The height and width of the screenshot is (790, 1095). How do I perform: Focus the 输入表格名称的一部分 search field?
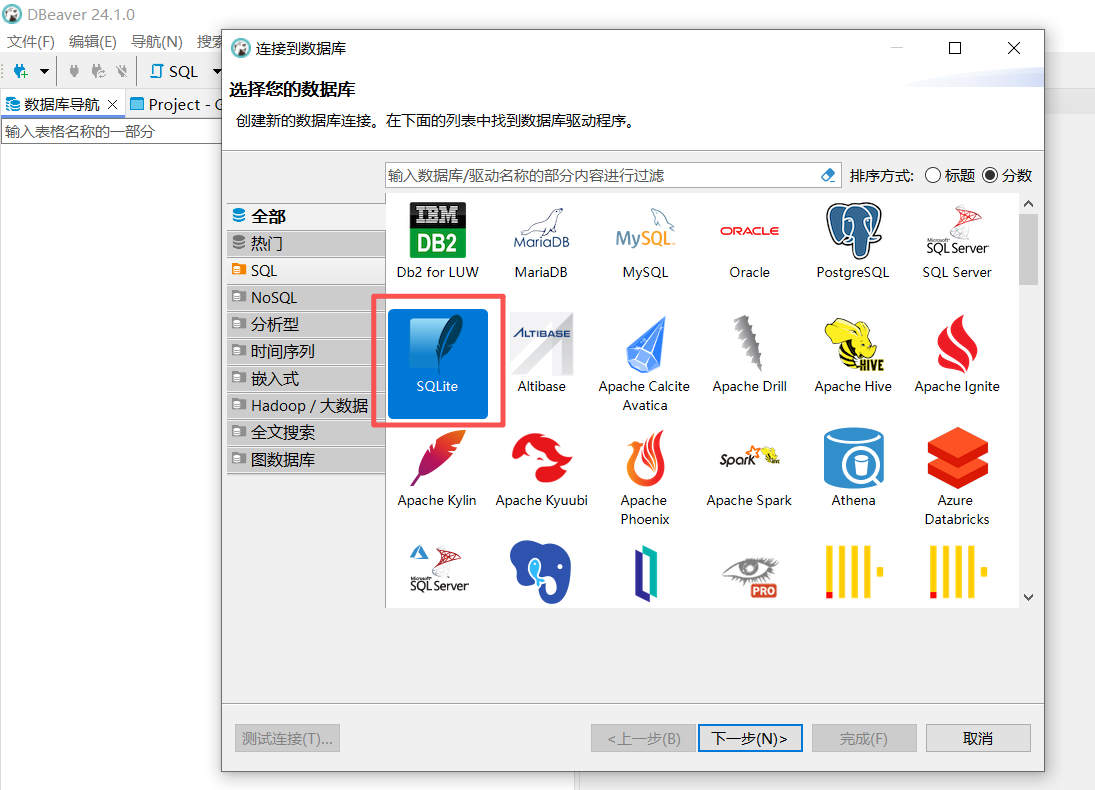click(x=112, y=131)
